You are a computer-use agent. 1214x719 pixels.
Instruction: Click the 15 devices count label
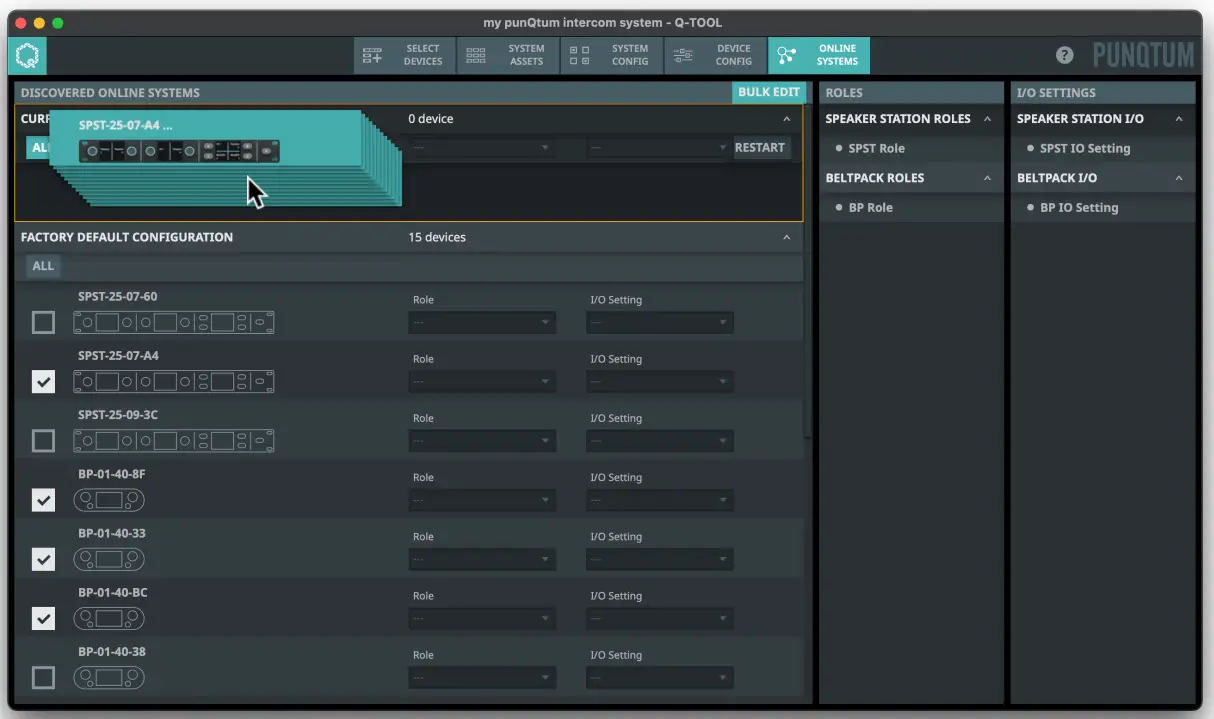[x=437, y=237]
